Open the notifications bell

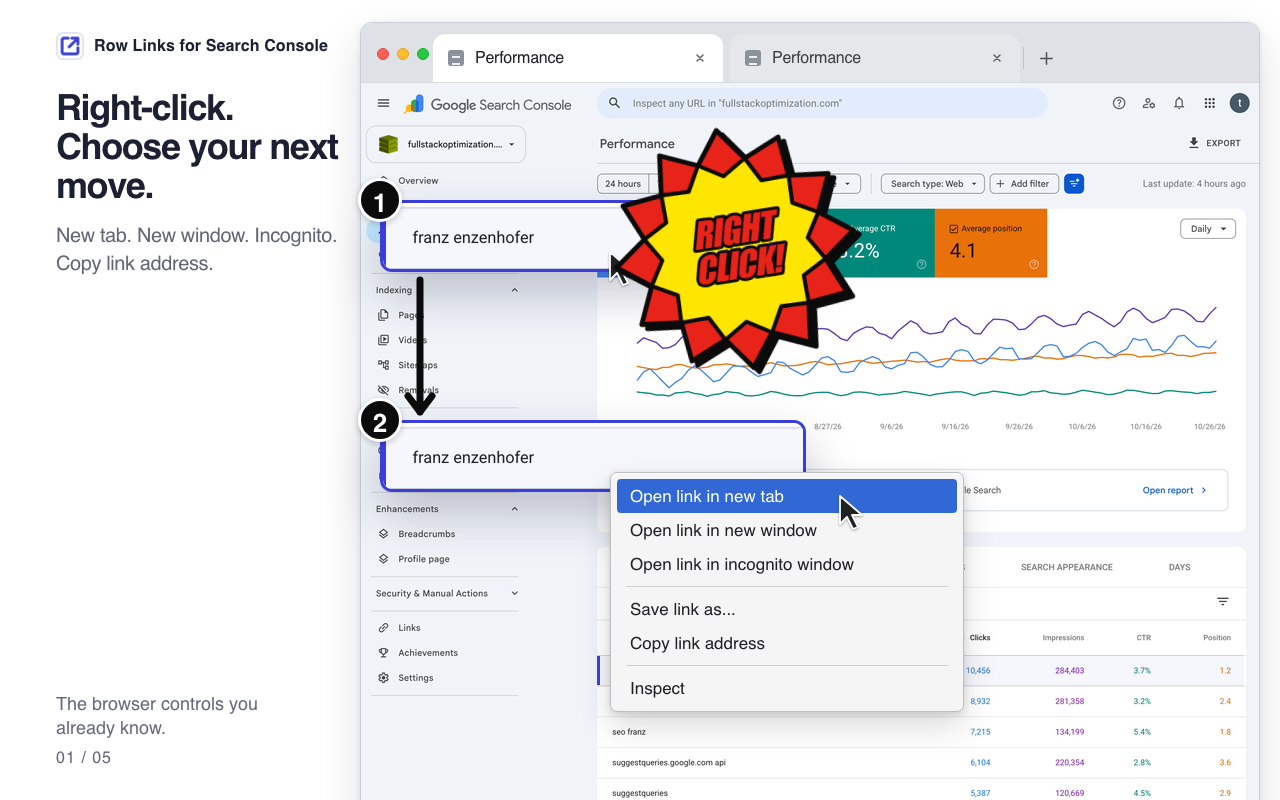click(x=1179, y=103)
